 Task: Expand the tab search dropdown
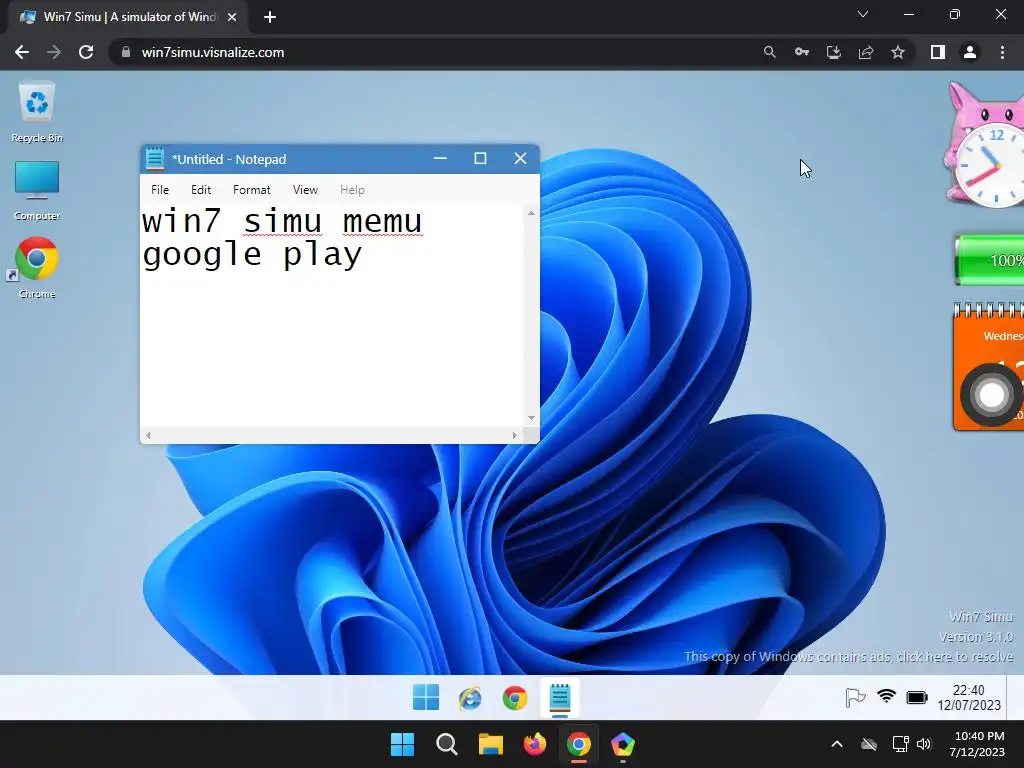[x=863, y=14]
